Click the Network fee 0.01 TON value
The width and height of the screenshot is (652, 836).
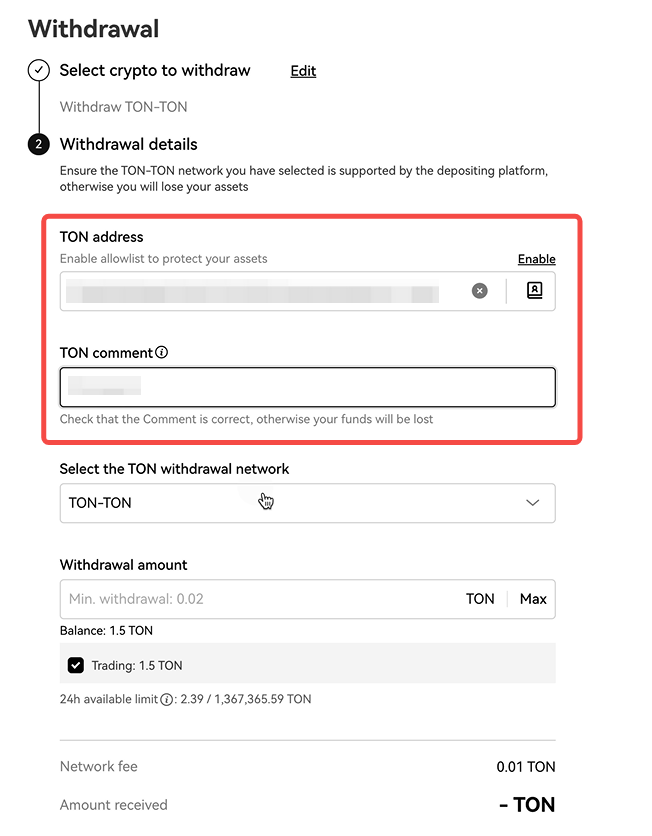(x=526, y=767)
